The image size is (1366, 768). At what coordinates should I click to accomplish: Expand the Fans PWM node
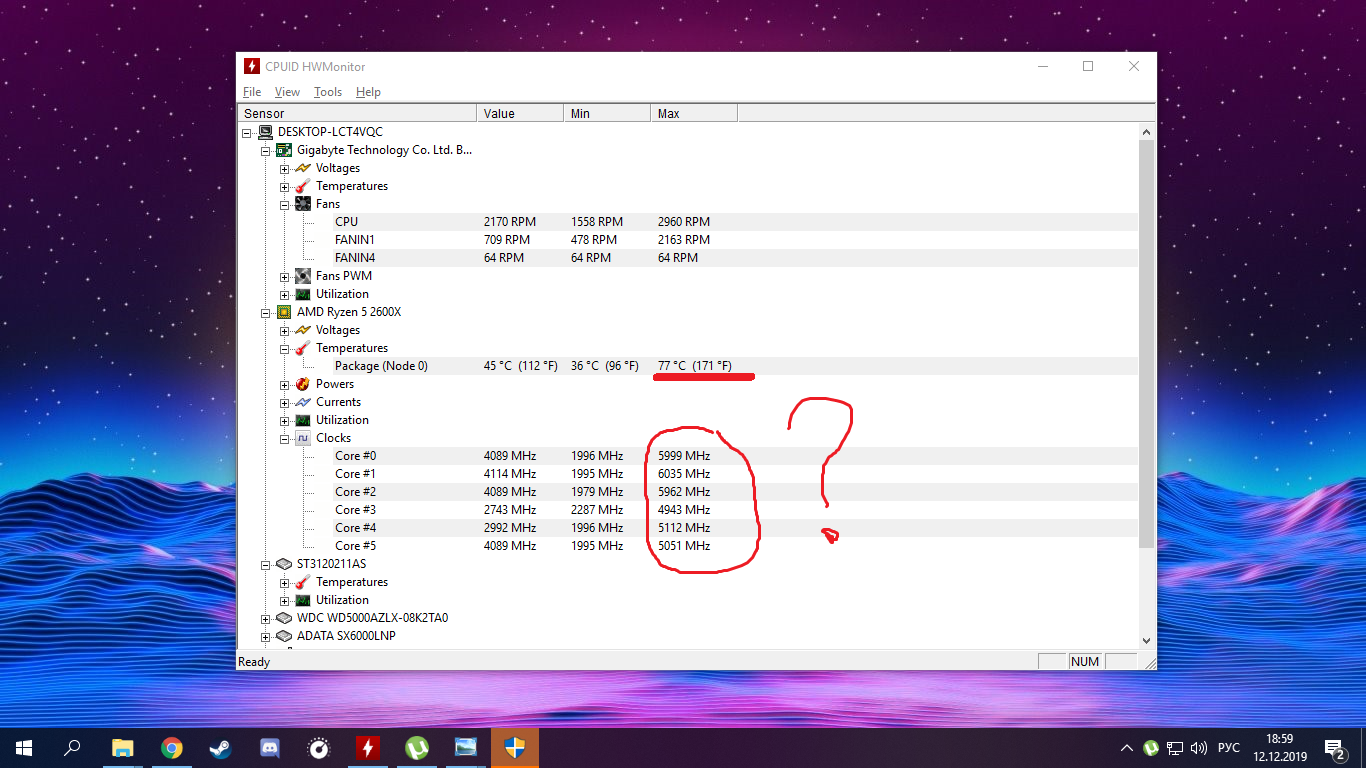click(x=285, y=276)
